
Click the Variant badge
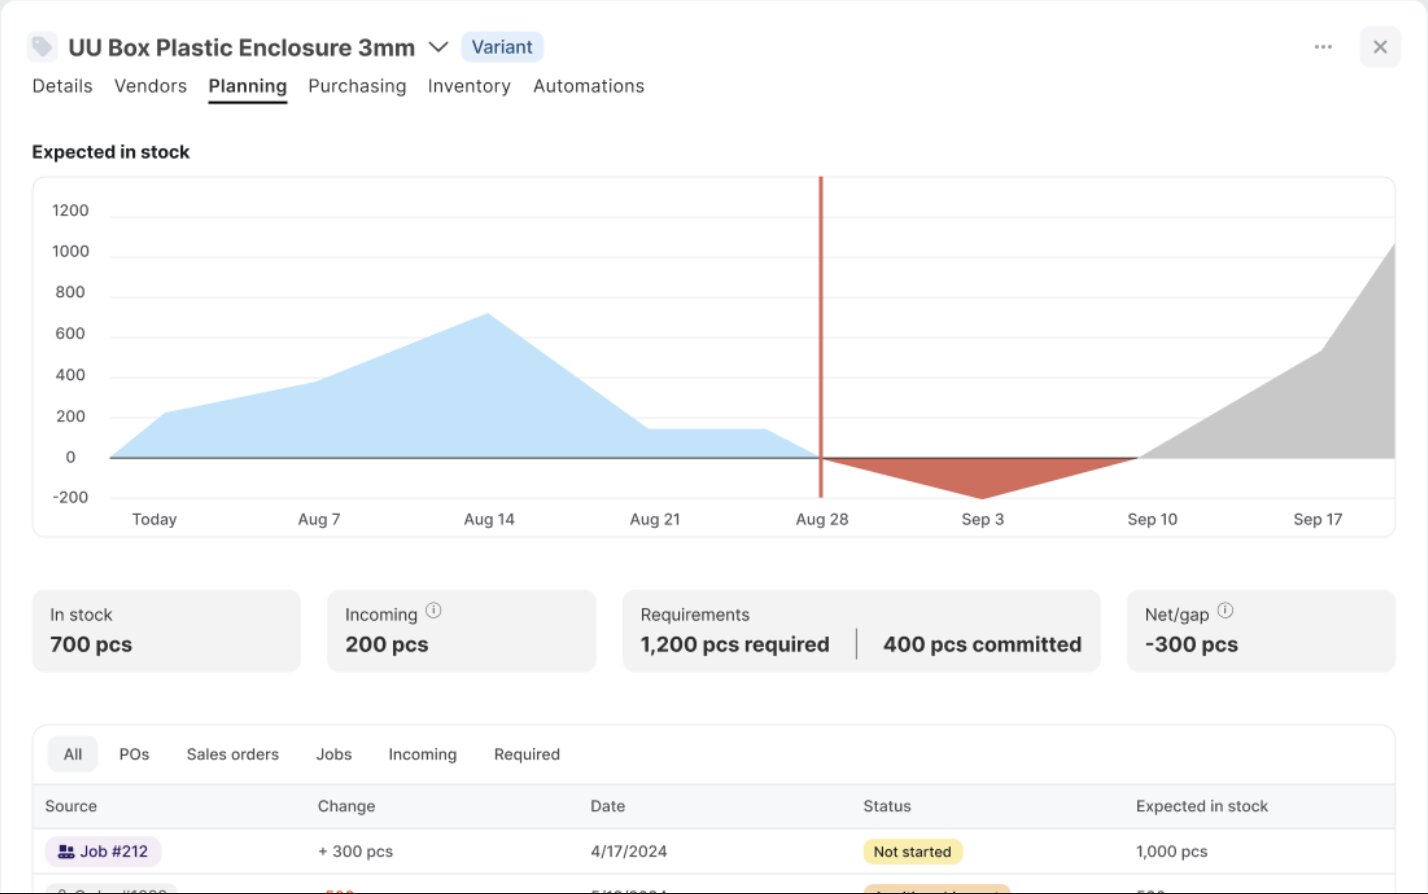pos(502,47)
